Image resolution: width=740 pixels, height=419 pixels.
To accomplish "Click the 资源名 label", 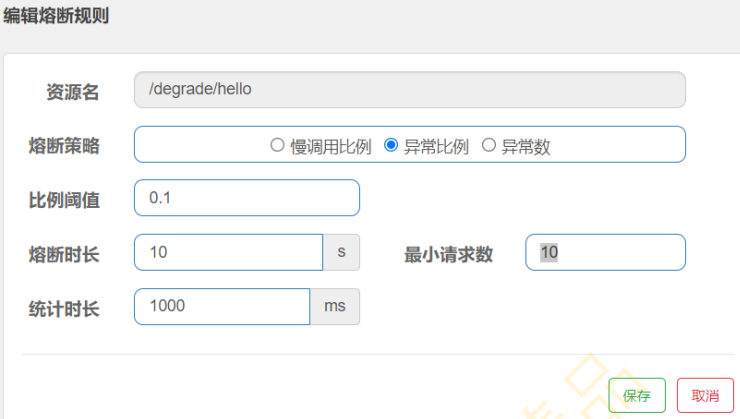I will coord(72,92).
